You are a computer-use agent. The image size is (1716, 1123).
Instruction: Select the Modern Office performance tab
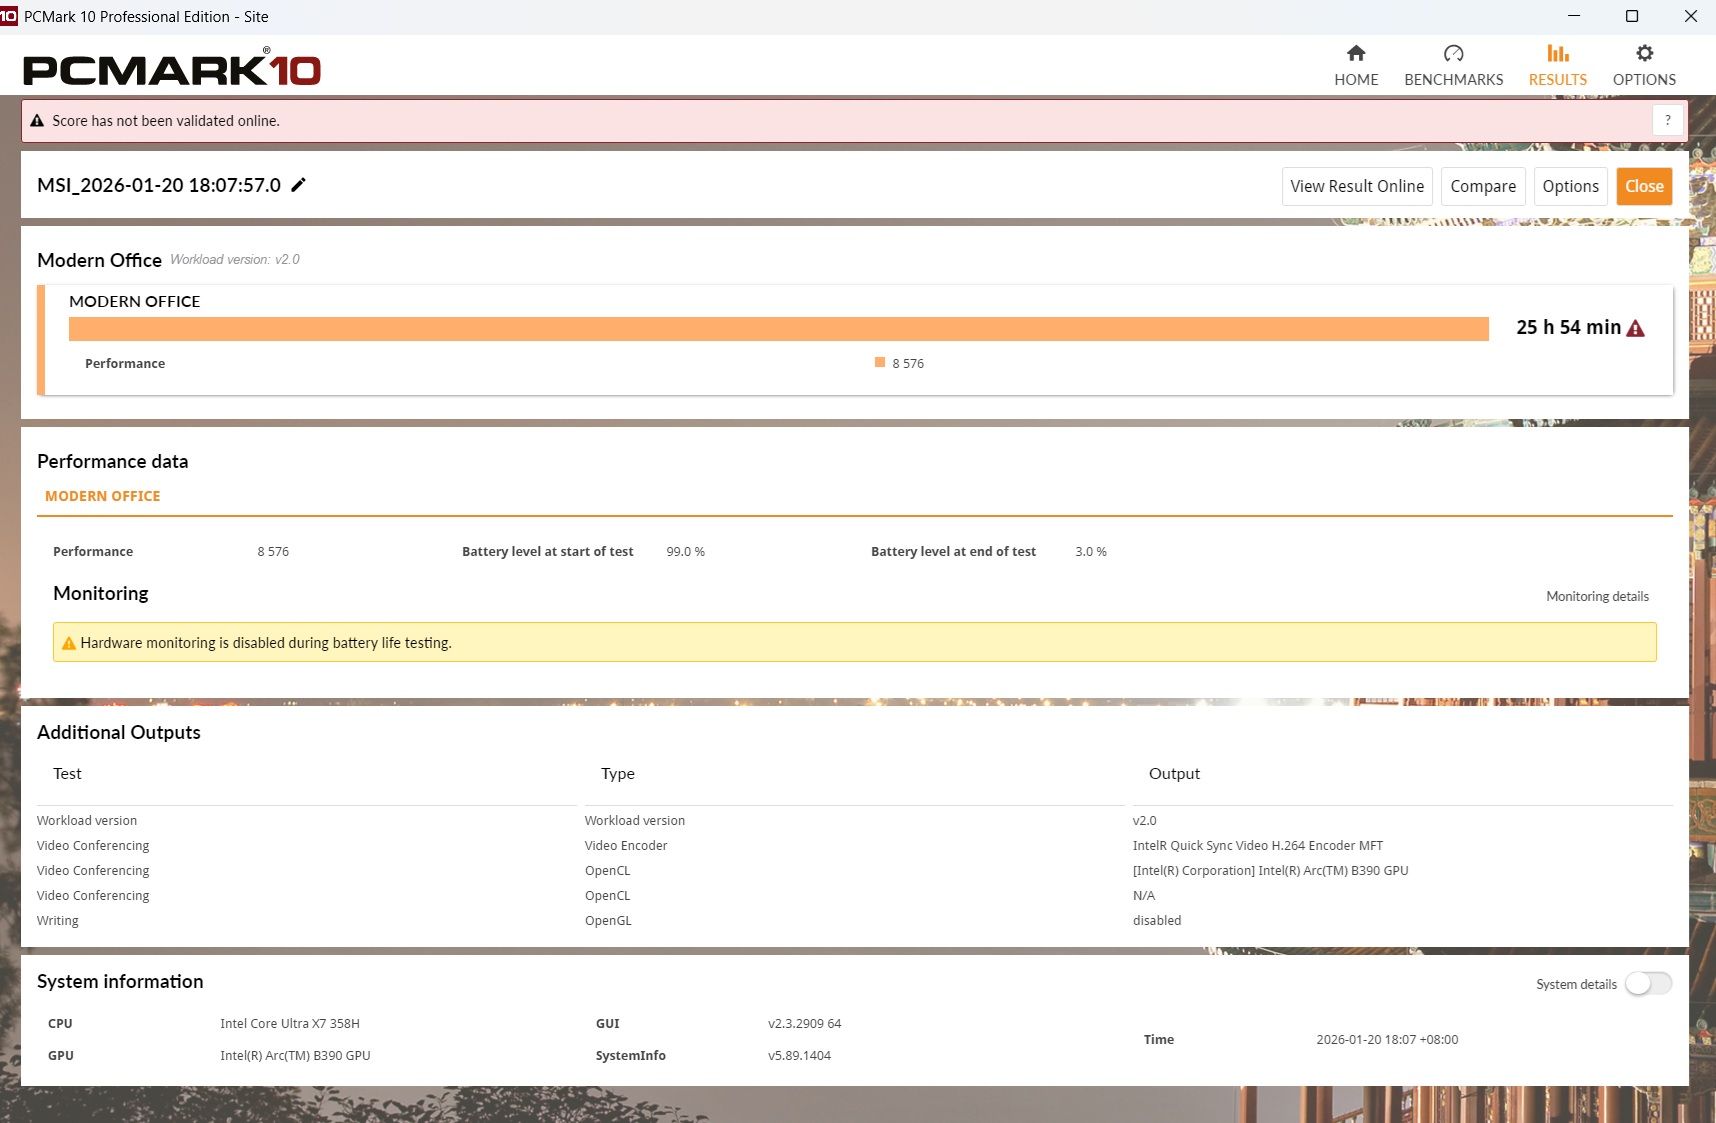pyautogui.click(x=102, y=496)
